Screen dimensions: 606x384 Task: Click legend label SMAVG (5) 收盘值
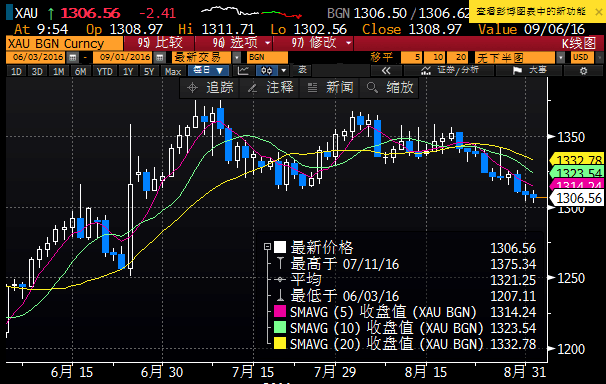pos(383,312)
